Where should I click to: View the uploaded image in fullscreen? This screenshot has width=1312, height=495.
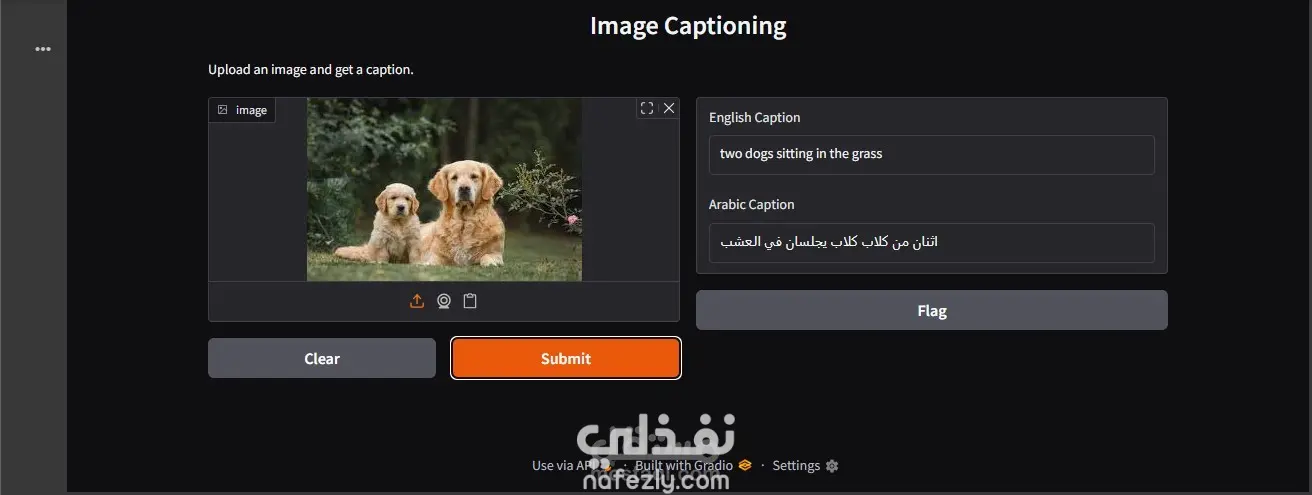click(647, 108)
